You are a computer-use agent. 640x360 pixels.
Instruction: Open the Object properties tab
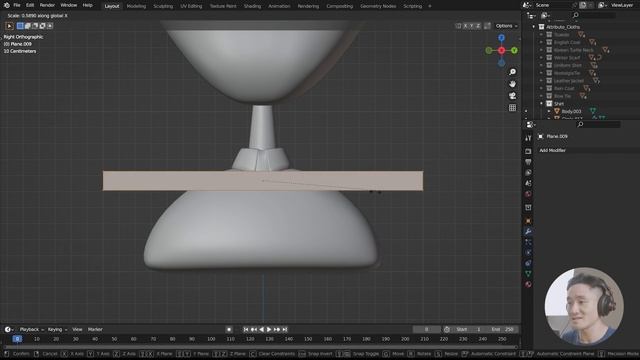click(x=528, y=221)
